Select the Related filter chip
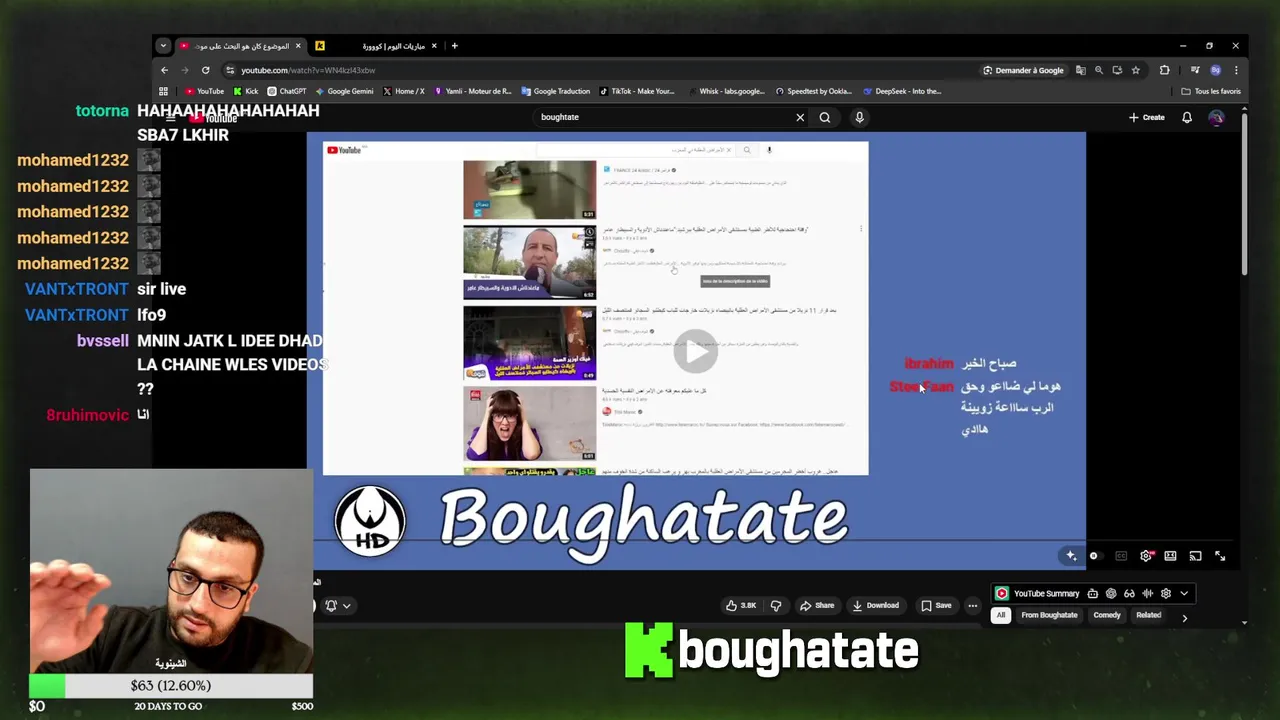Screen dimensions: 1280x720 (1148, 615)
